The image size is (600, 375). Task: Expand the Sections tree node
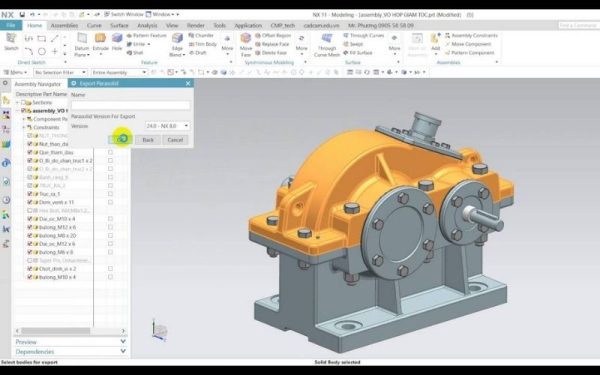tap(17, 103)
